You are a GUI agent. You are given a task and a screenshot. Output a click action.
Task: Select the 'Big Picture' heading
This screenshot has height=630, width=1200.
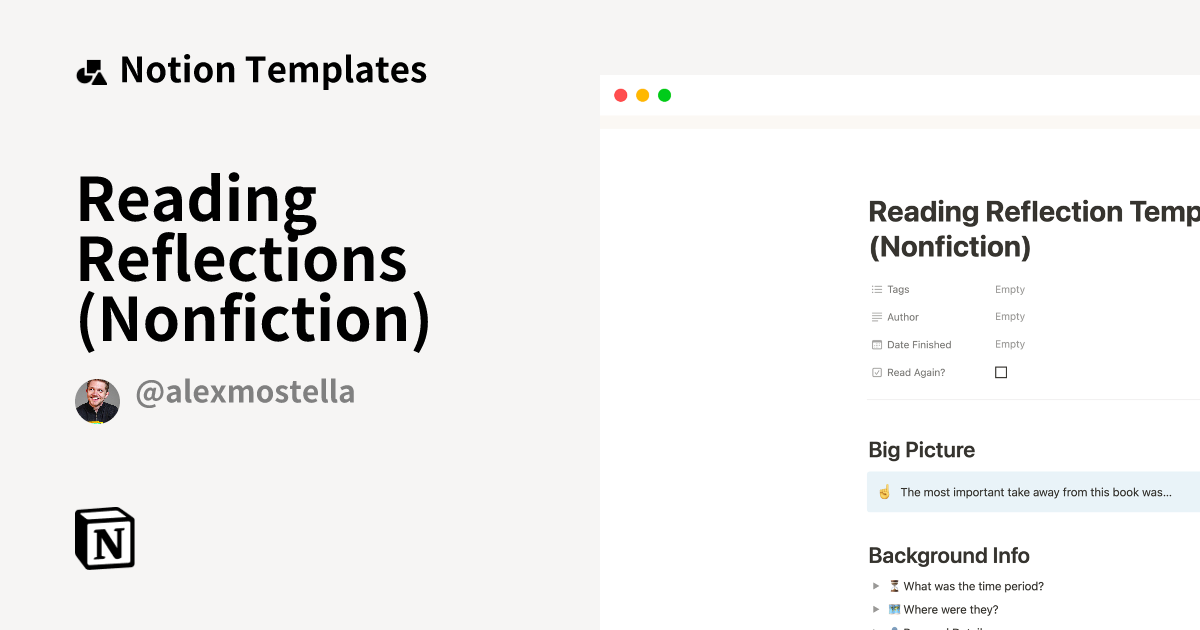click(922, 450)
